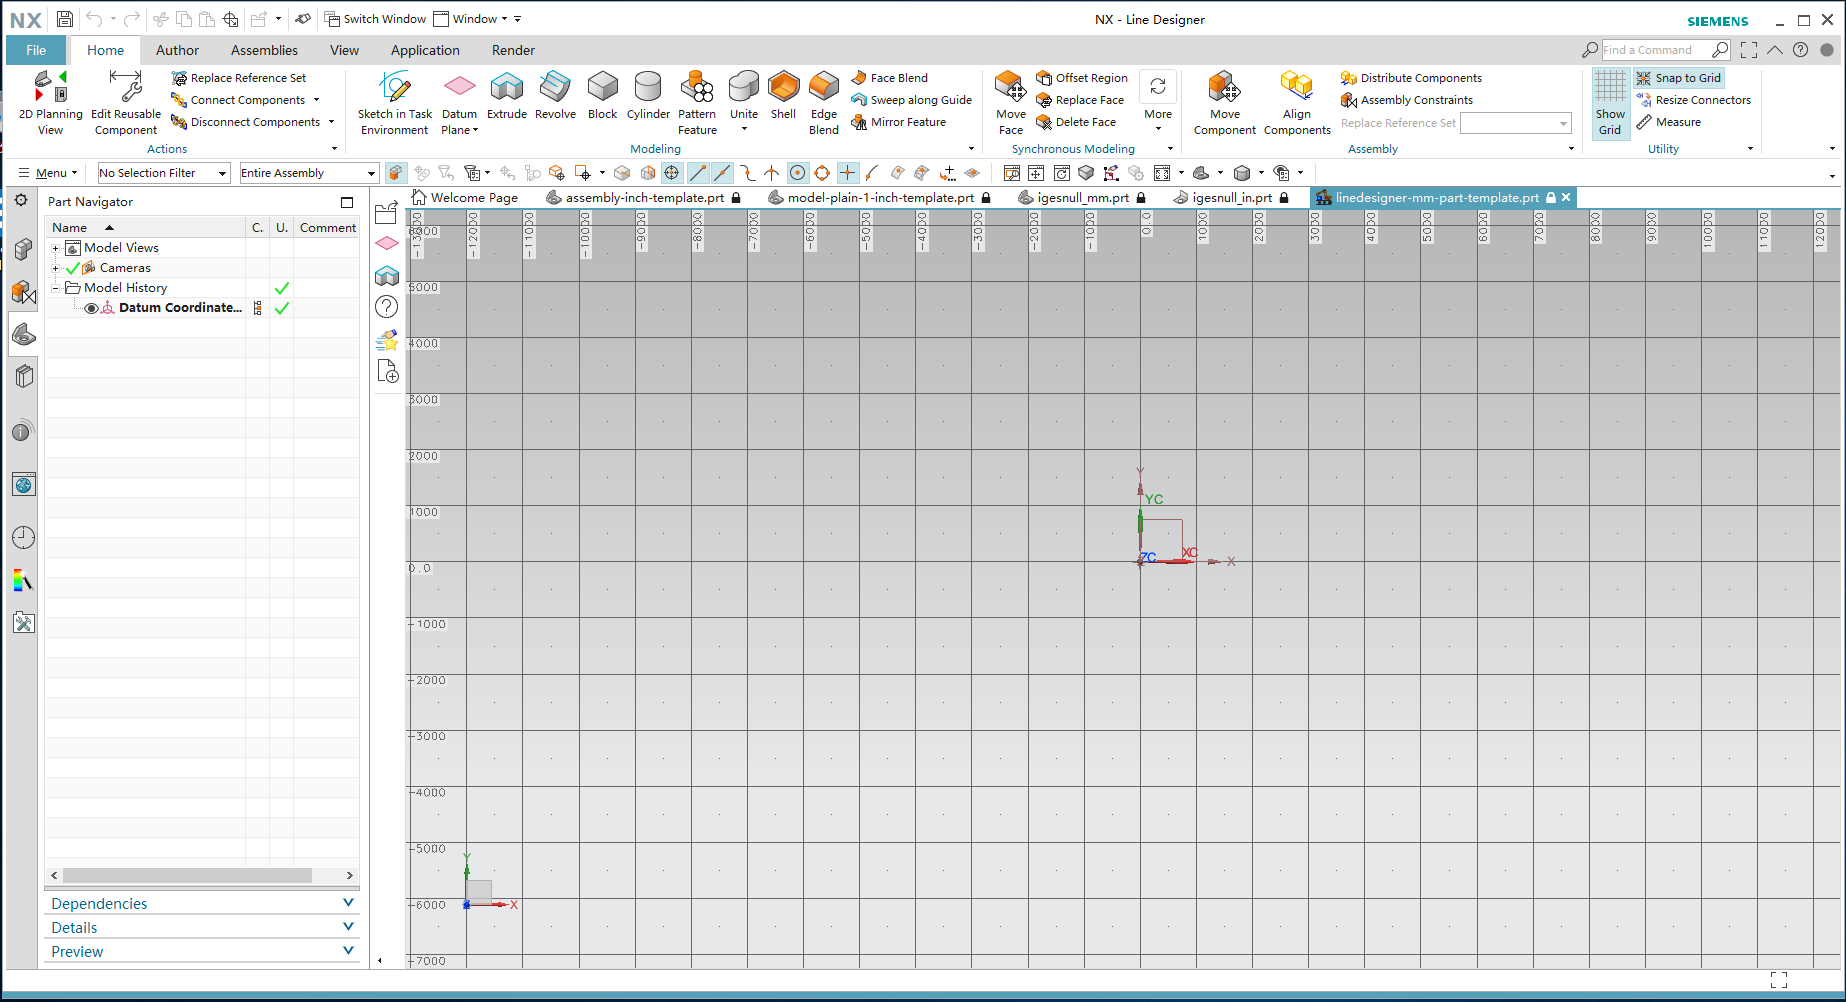
Task: Switch to the Welcome Page tab
Action: pos(465,198)
